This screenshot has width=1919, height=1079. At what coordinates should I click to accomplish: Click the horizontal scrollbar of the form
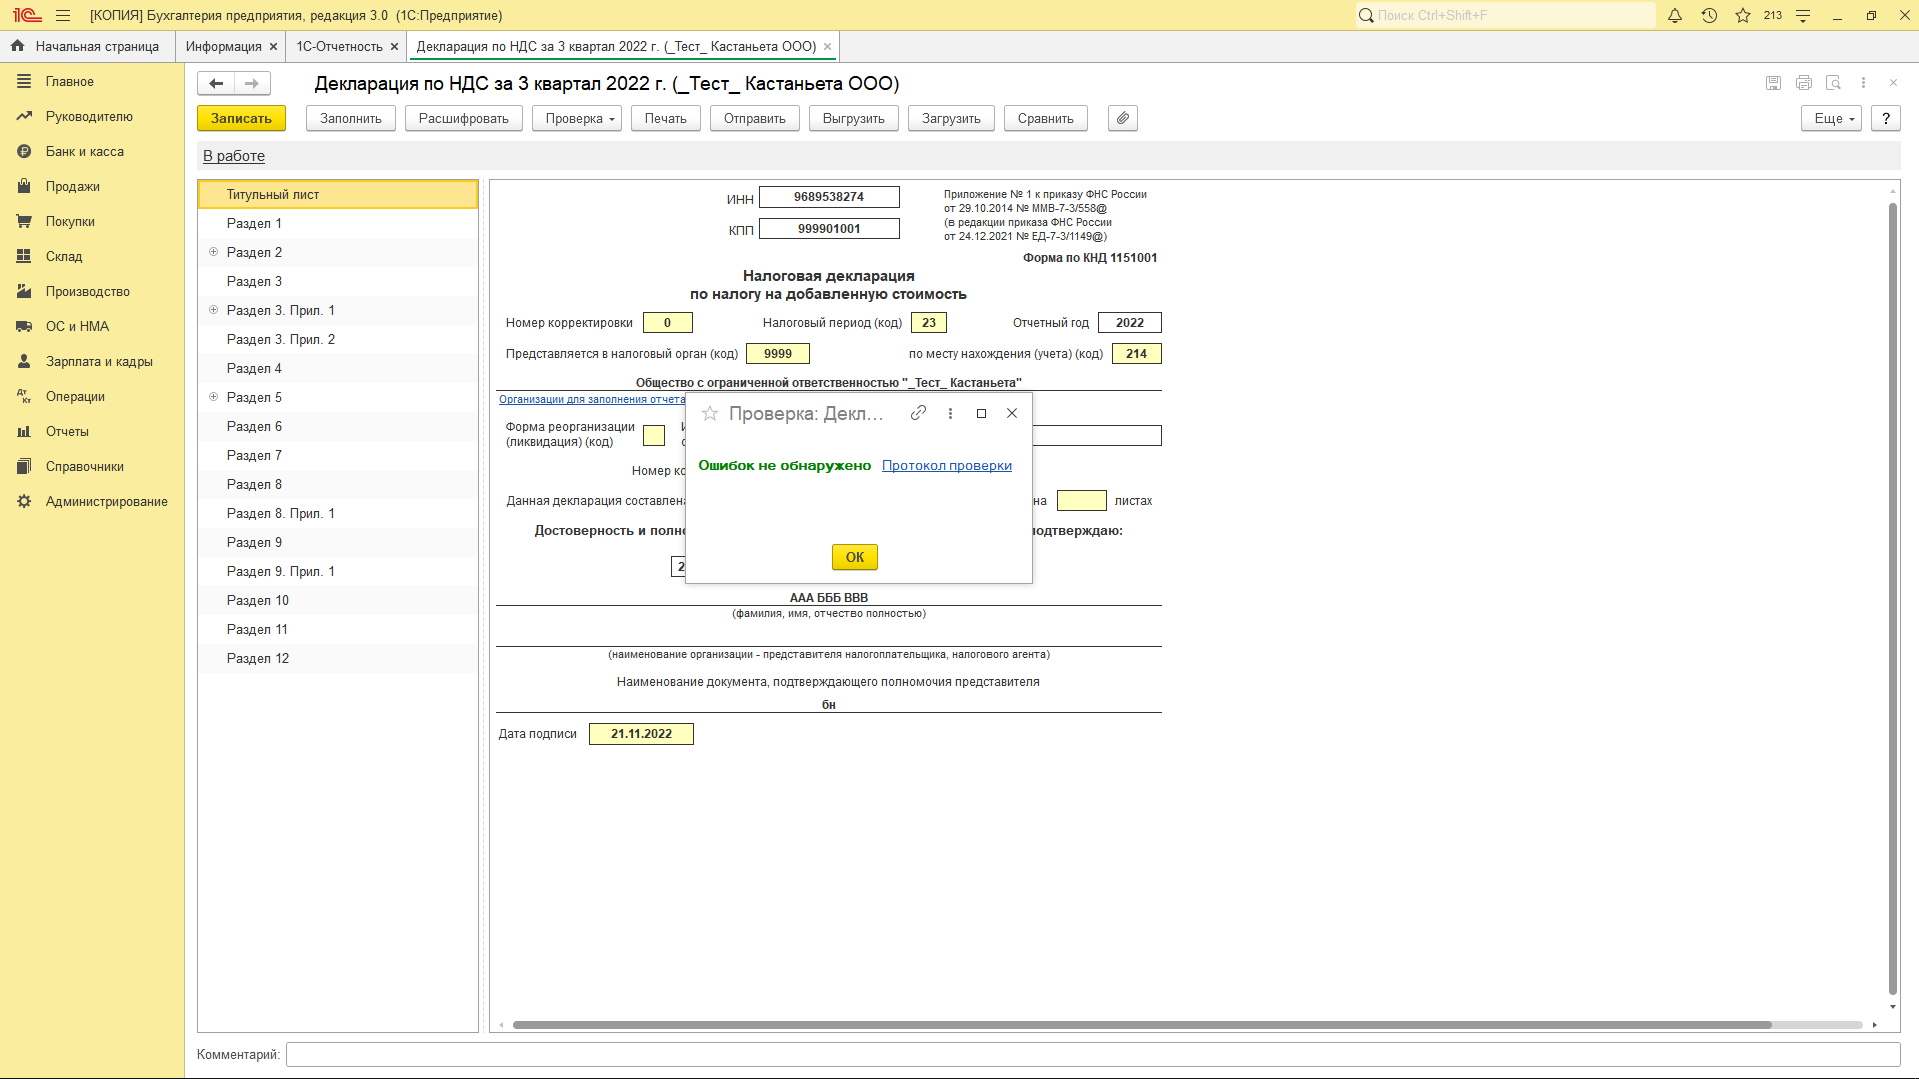[1141, 1024]
